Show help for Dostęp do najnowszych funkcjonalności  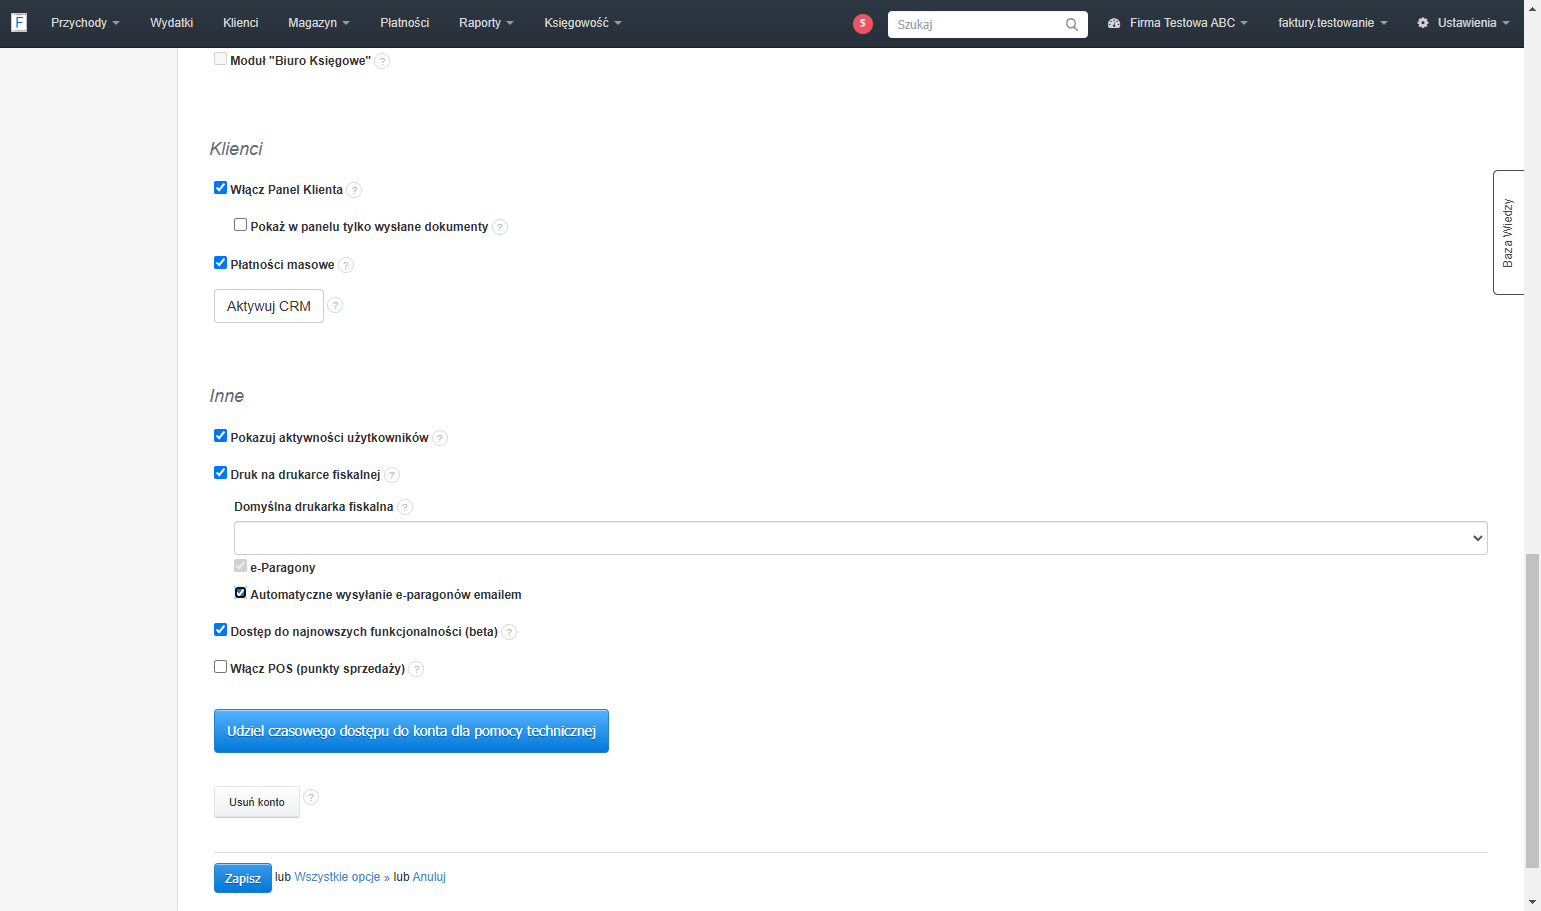tap(509, 632)
